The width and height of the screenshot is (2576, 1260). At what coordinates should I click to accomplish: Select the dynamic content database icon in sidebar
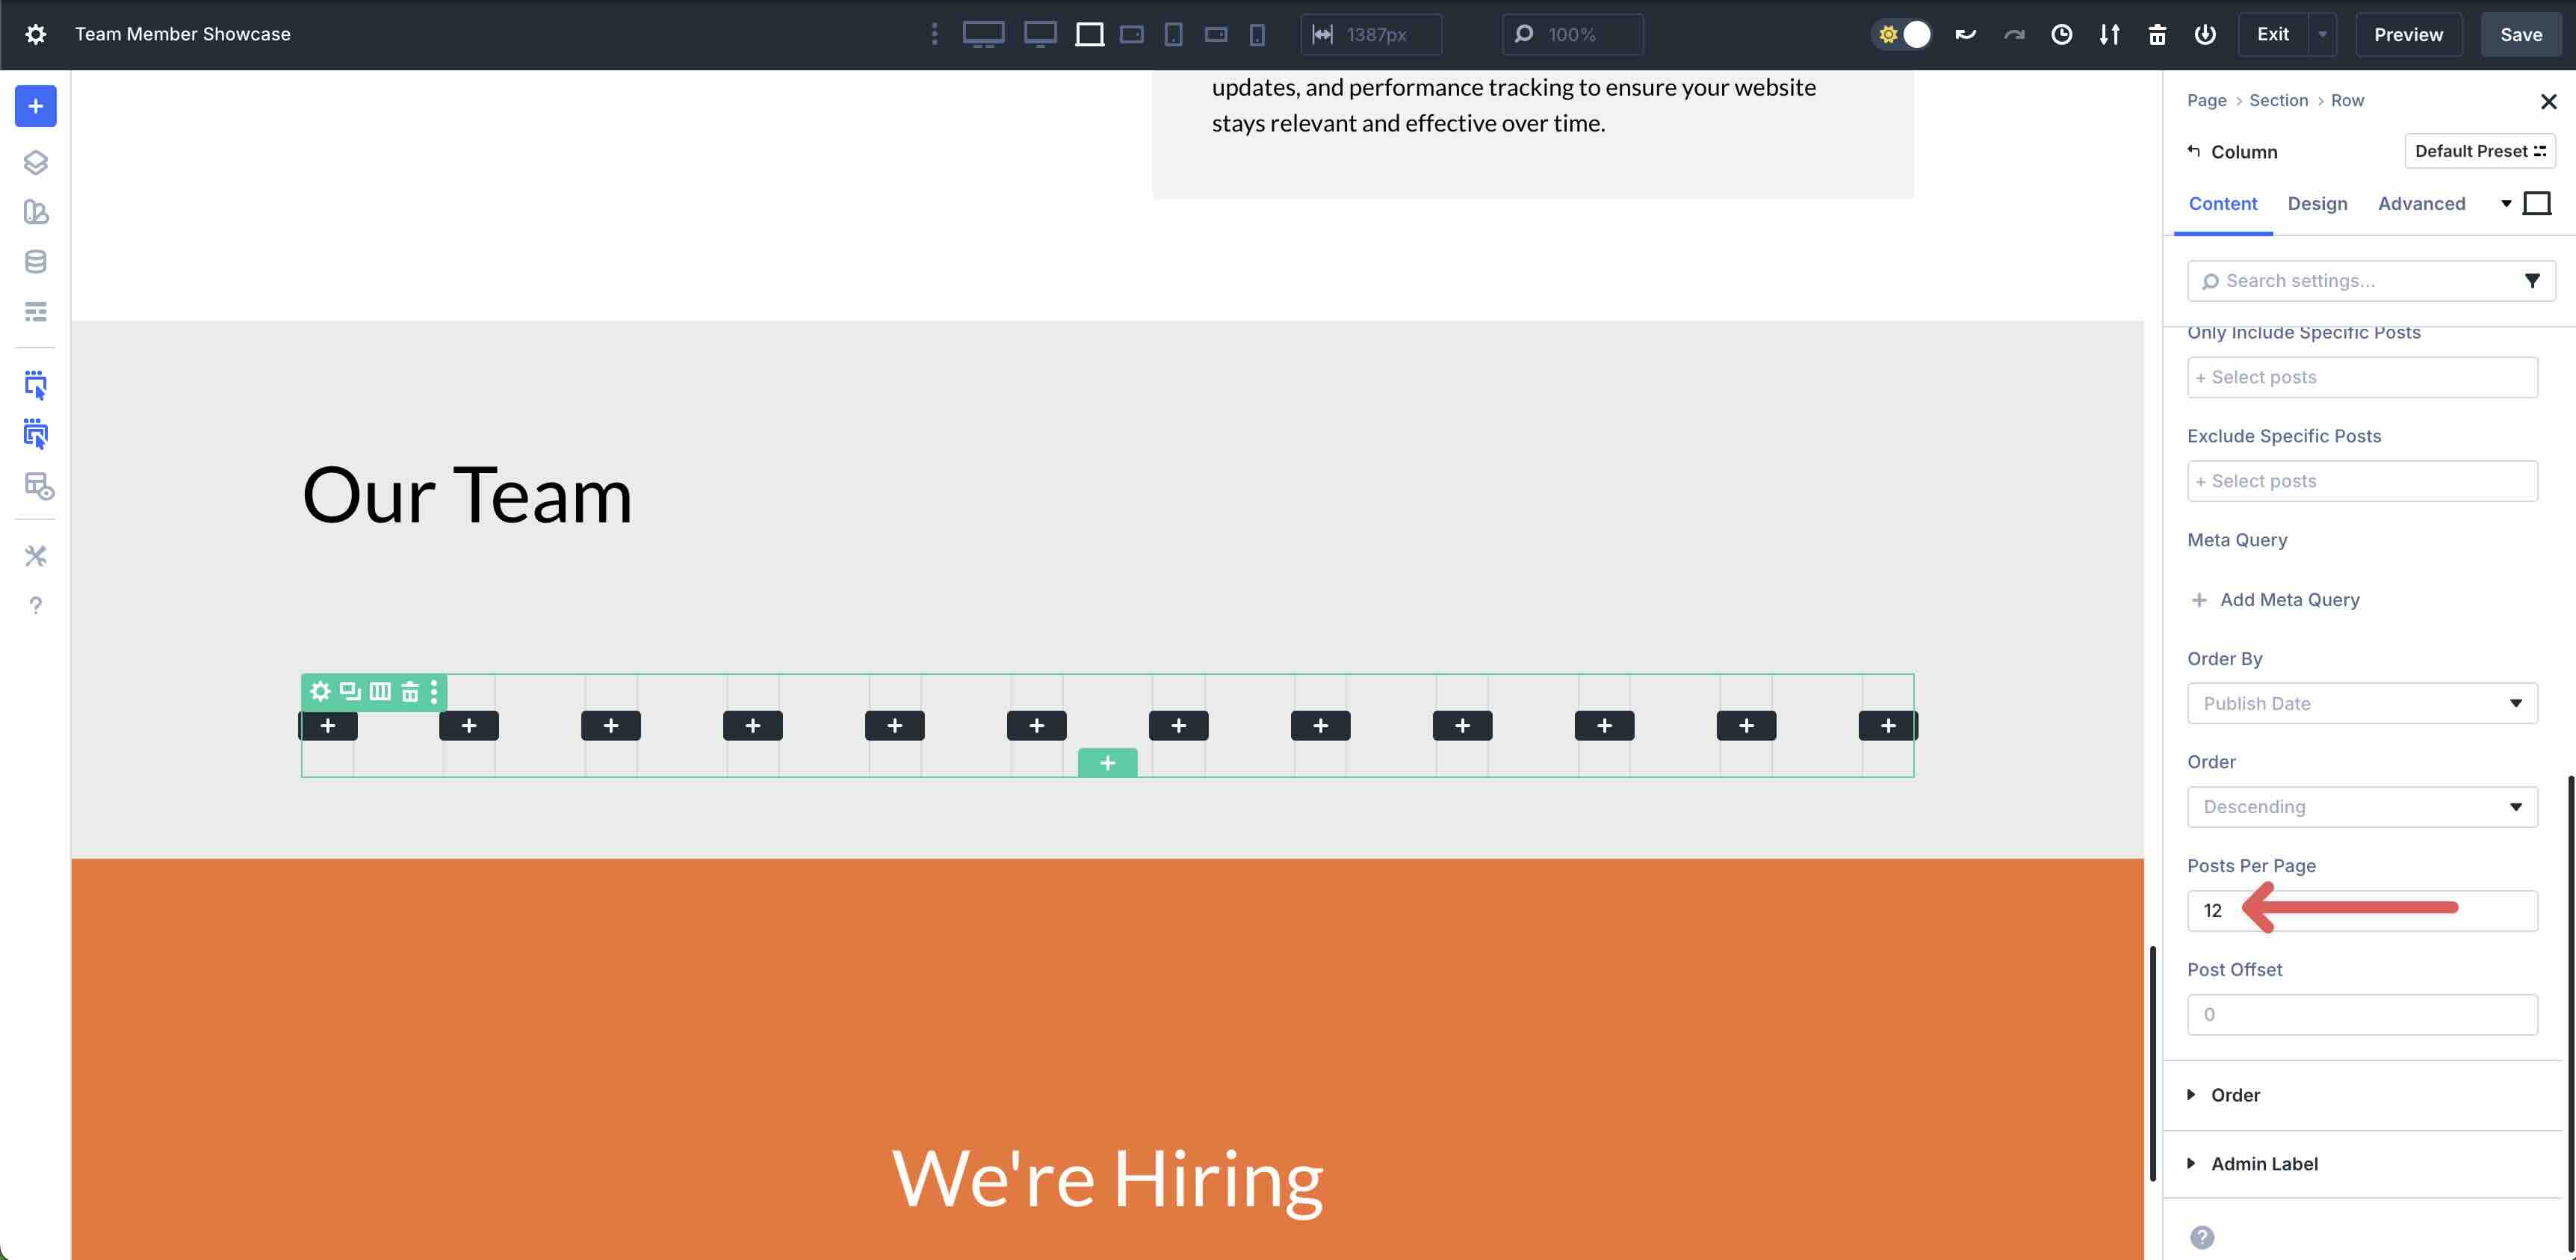[x=36, y=261]
